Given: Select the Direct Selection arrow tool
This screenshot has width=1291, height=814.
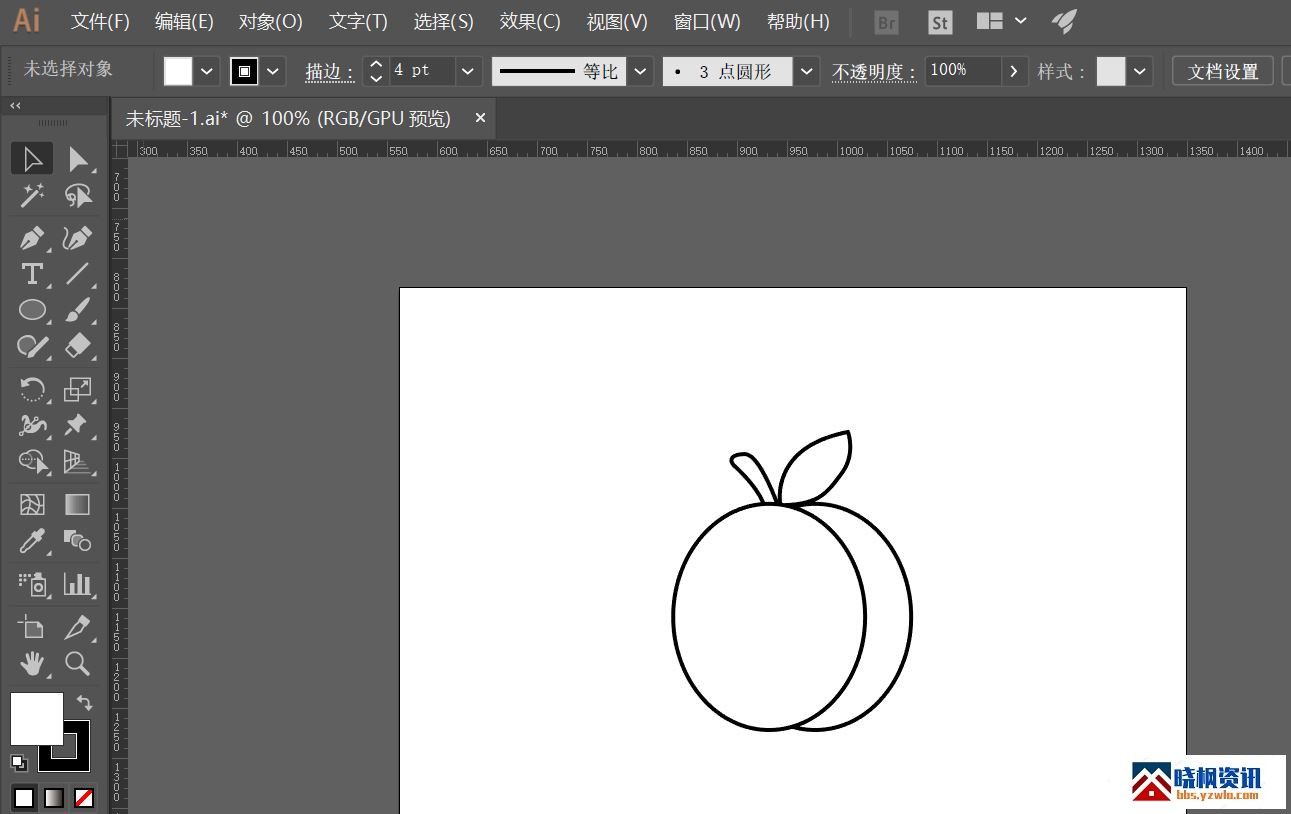Looking at the screenshot, I should point(78,159).
